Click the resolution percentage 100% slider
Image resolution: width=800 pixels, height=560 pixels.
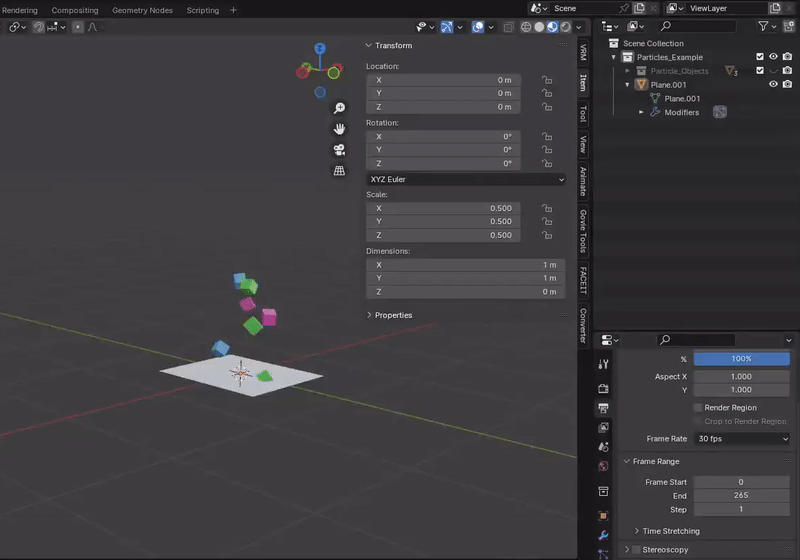(x=741, y=359)
